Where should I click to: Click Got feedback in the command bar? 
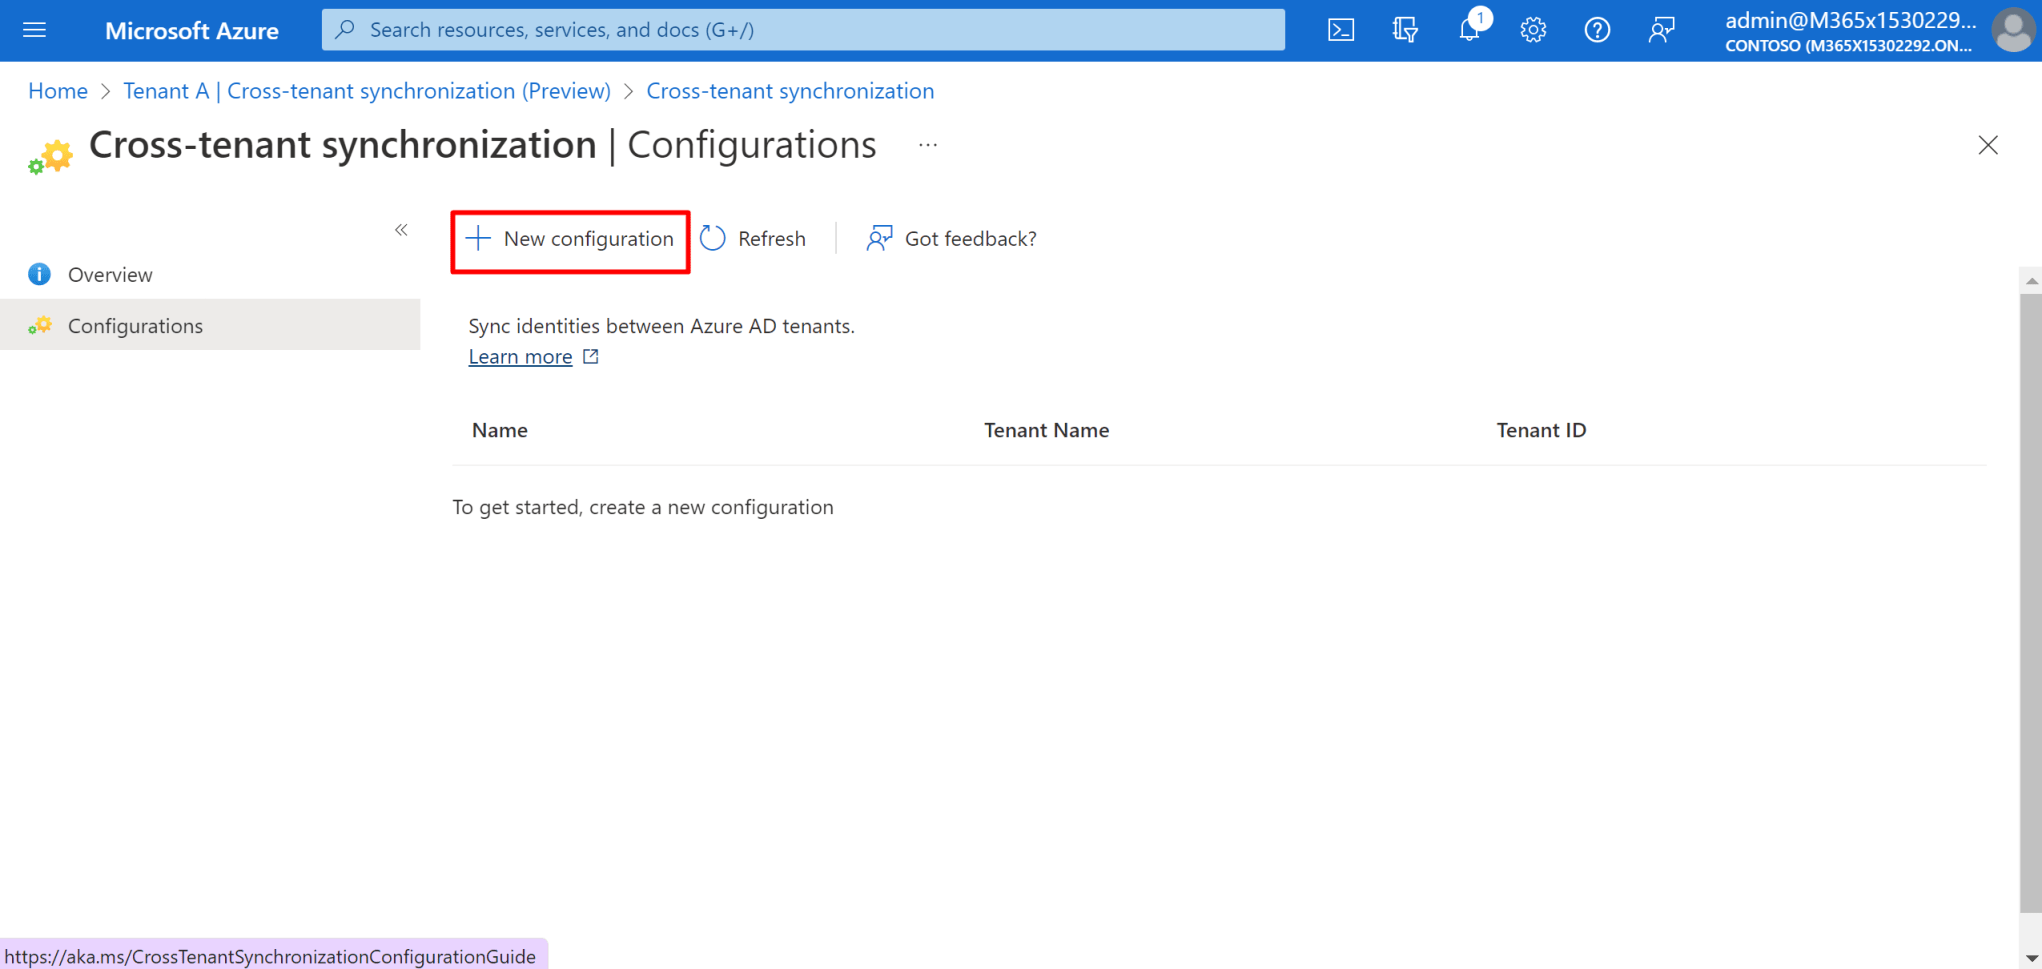tap(950, 238)
